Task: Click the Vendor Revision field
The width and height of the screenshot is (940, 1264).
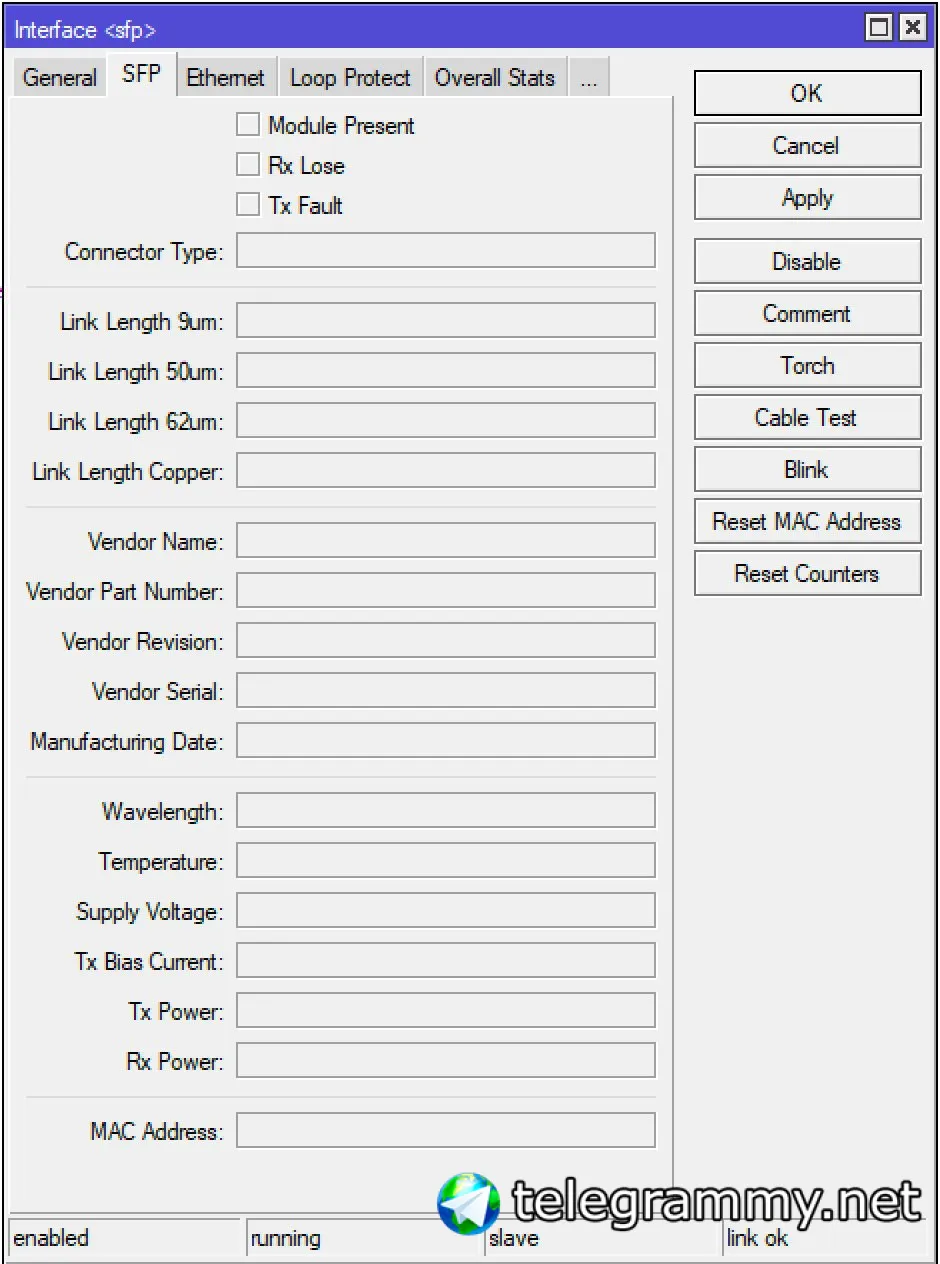Action: tap(446, 641)
